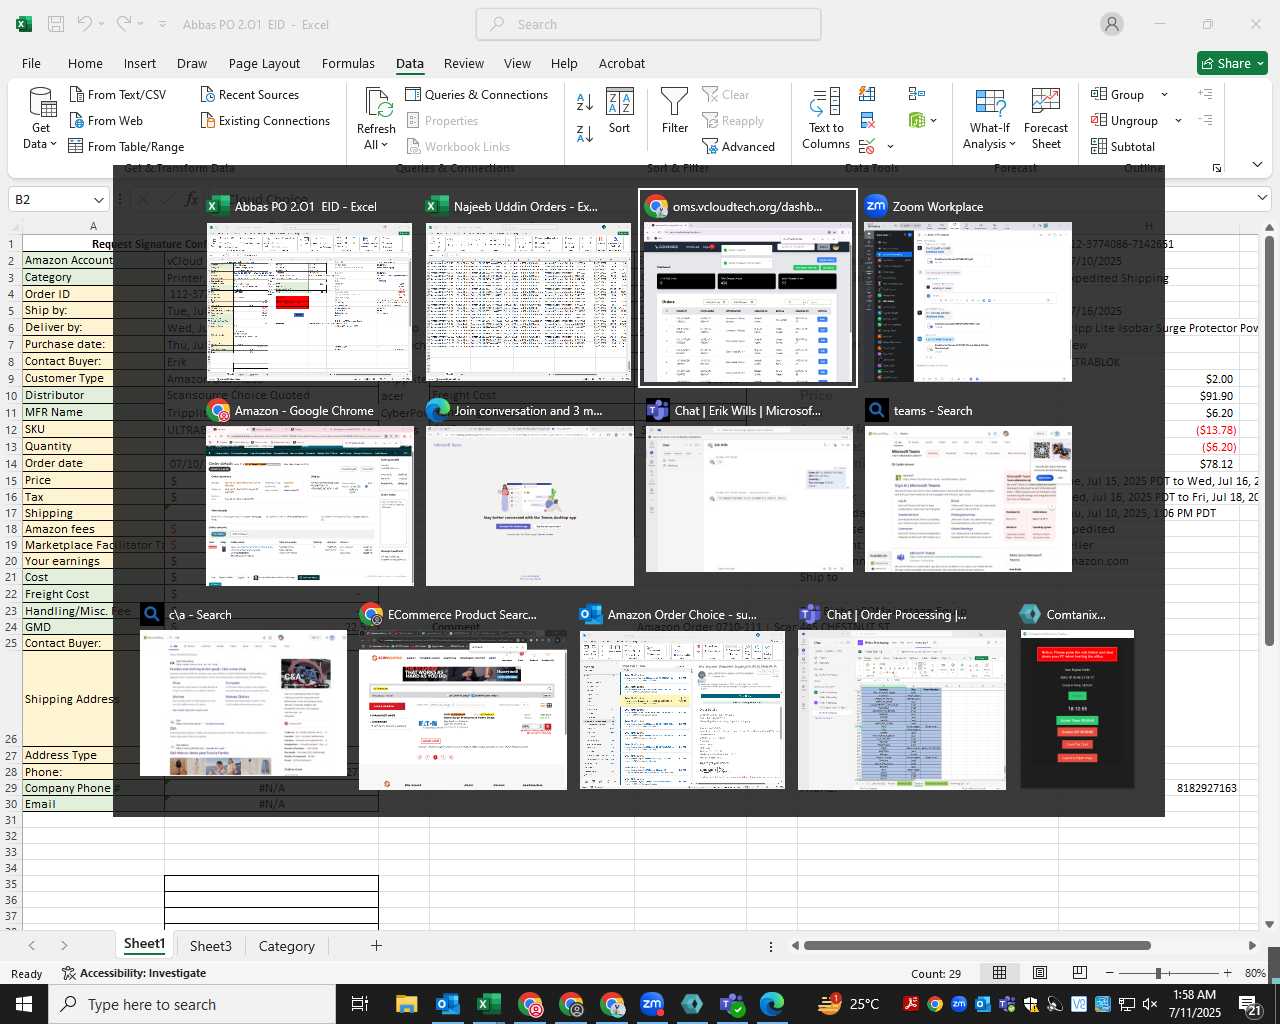Open the Sort dialog
The image size is (1280, 1024).
pos(620,111)
